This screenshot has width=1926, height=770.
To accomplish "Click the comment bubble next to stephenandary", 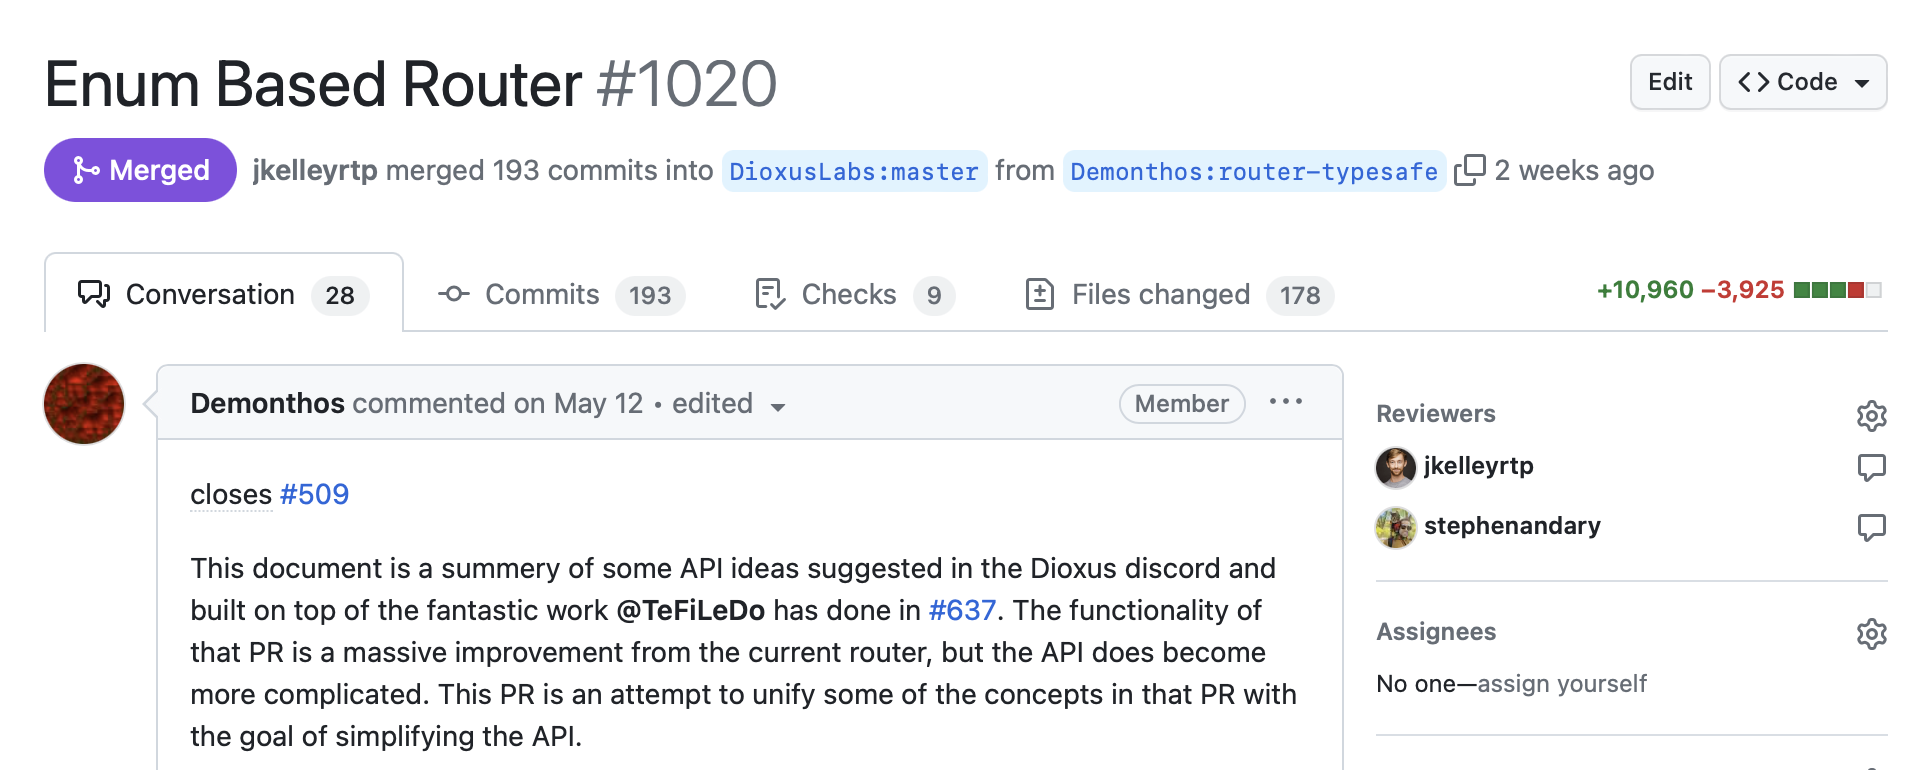I will (x=1871, y=527).
